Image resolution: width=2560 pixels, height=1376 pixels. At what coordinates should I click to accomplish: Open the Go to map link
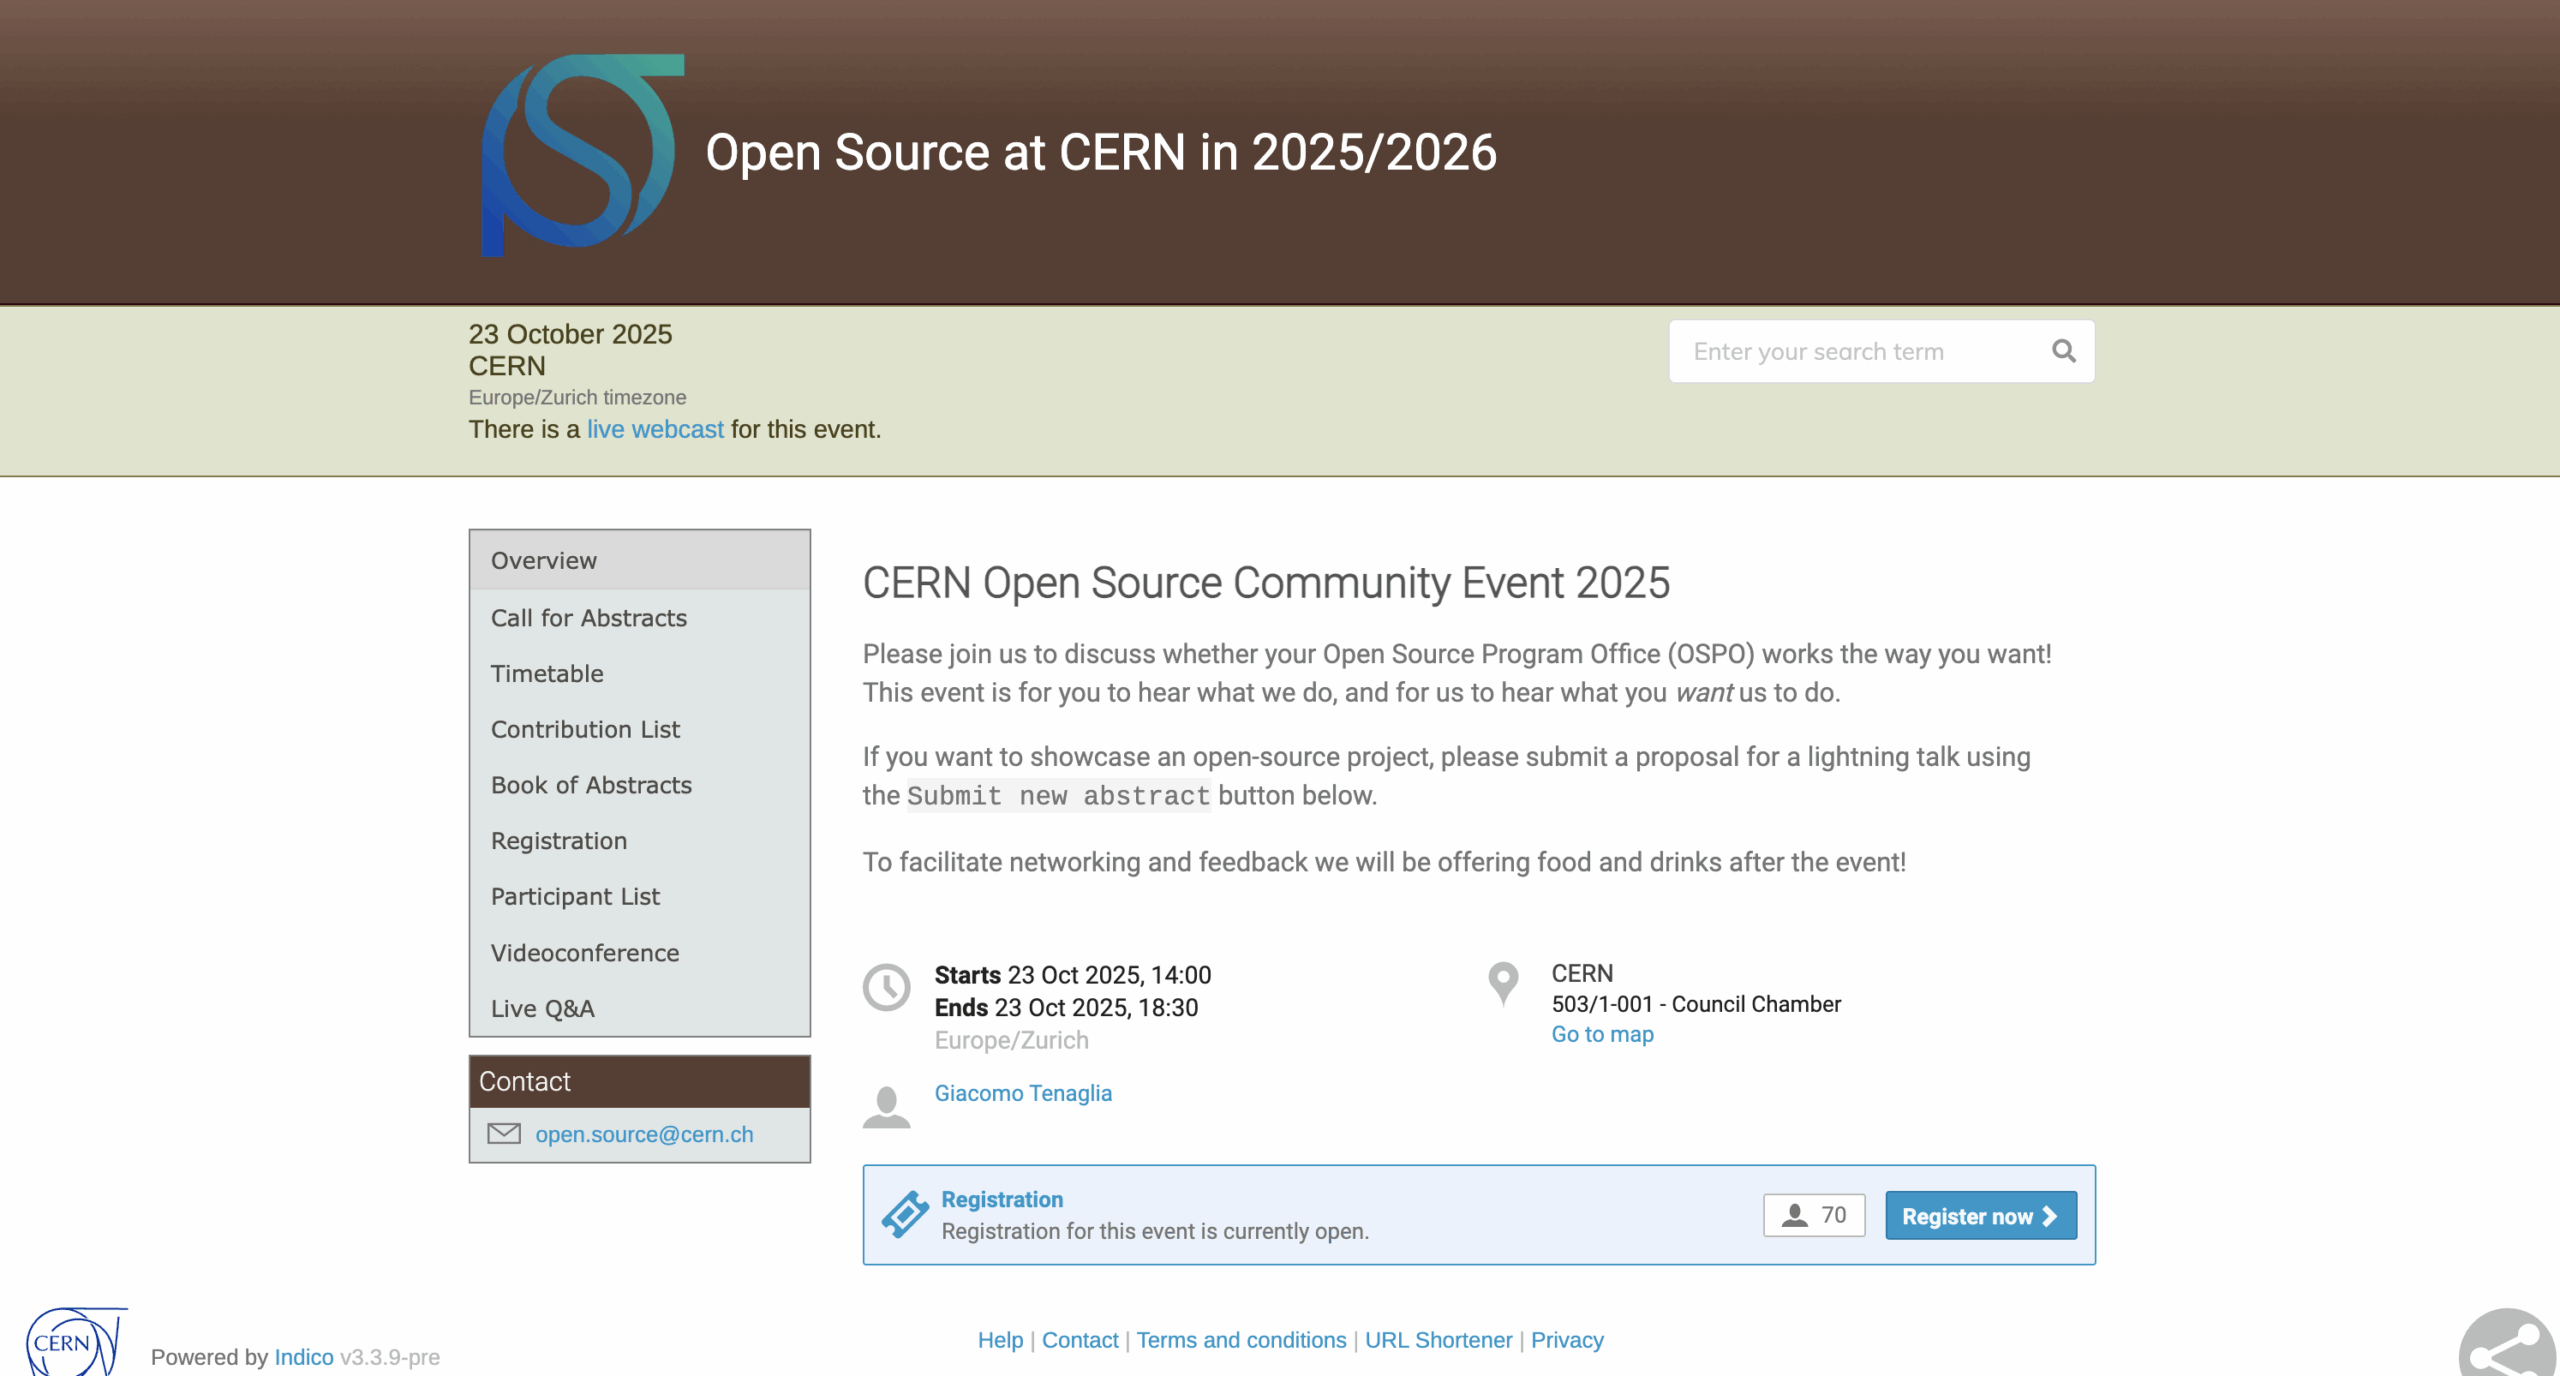1602,1035
